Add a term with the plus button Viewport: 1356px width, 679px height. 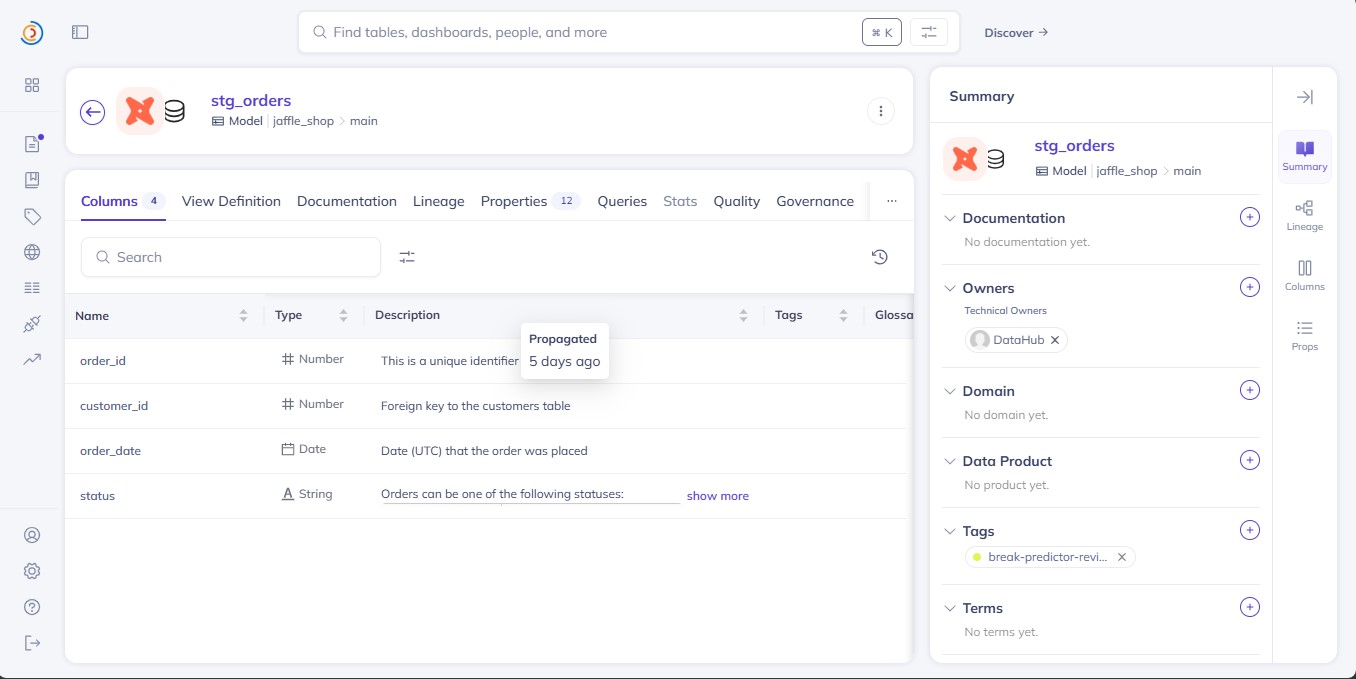tap(1250, 607)
